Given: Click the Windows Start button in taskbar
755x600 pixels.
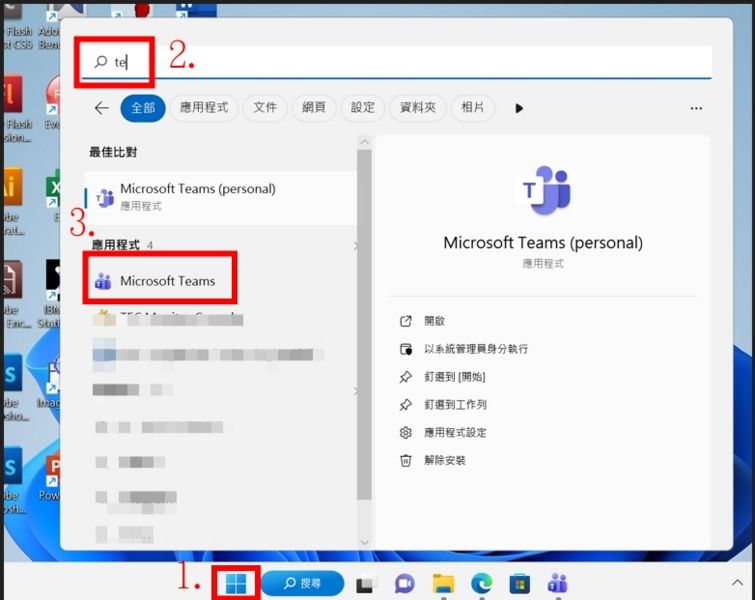Looking at the screenshot, I should pos(236,583).
